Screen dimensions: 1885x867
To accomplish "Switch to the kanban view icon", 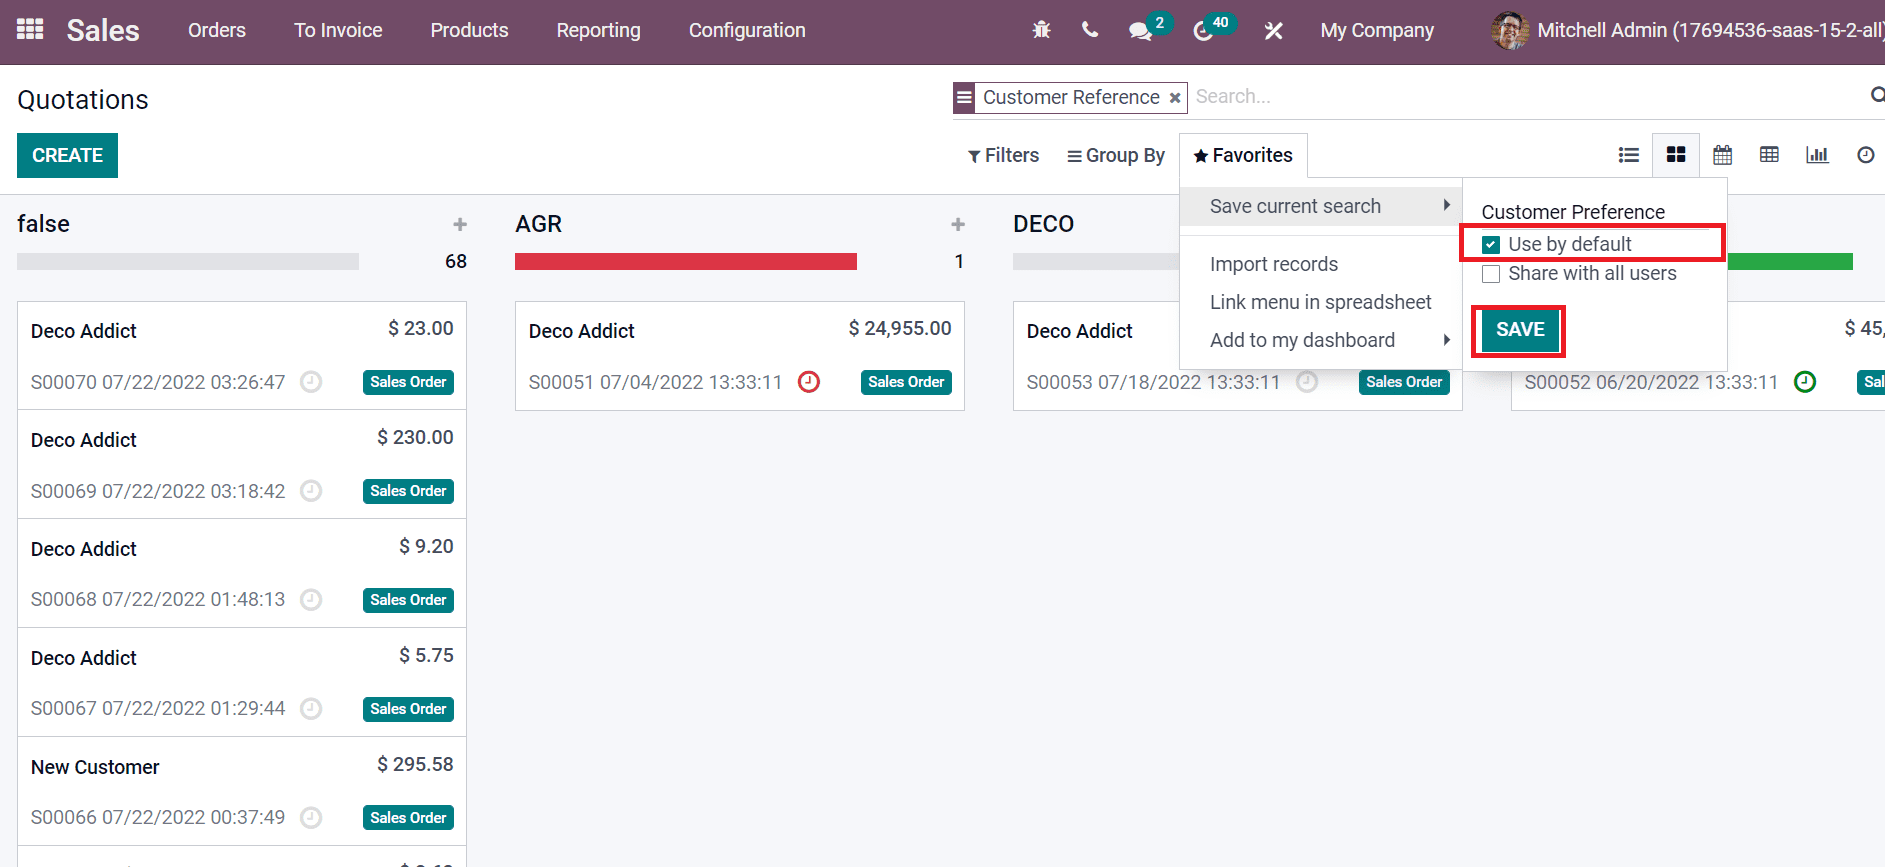I will click(1676, 155).
